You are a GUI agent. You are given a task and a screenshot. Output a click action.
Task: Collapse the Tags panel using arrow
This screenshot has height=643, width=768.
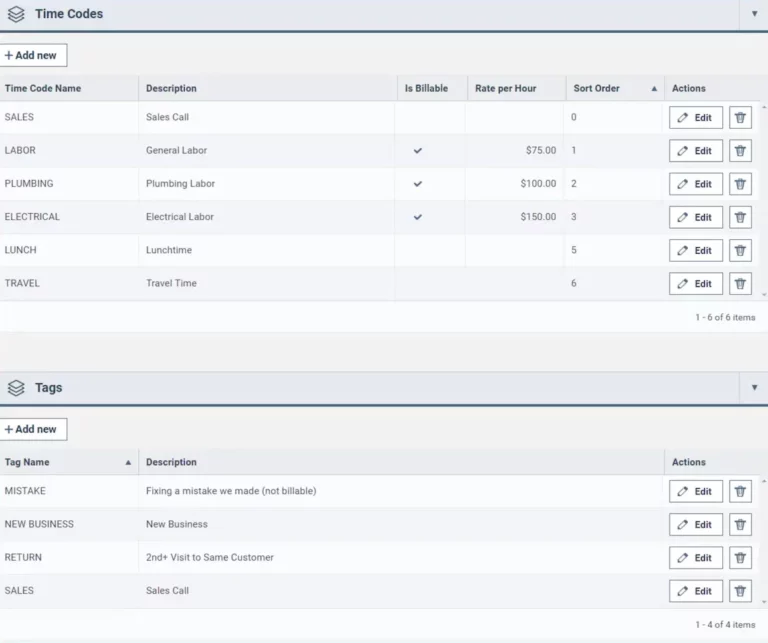pyautogui.click(x=754, y=387)
